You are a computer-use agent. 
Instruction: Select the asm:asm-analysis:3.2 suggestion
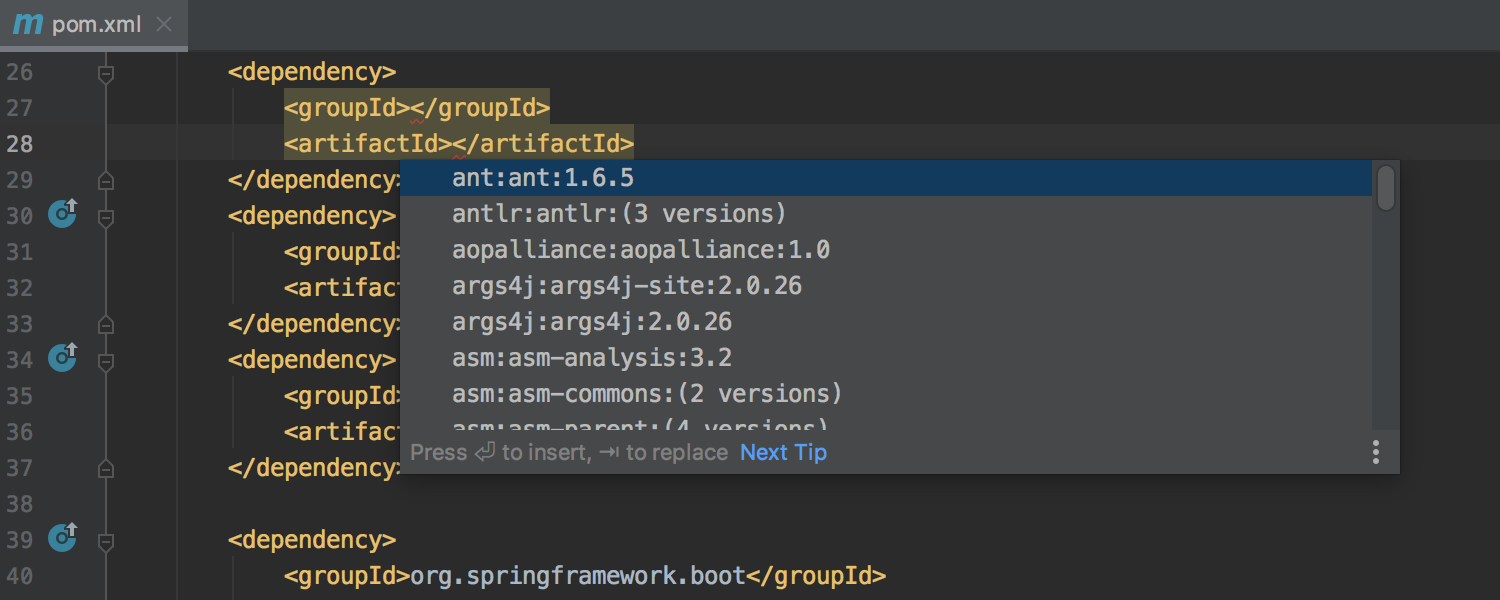(x=886, y=358)
